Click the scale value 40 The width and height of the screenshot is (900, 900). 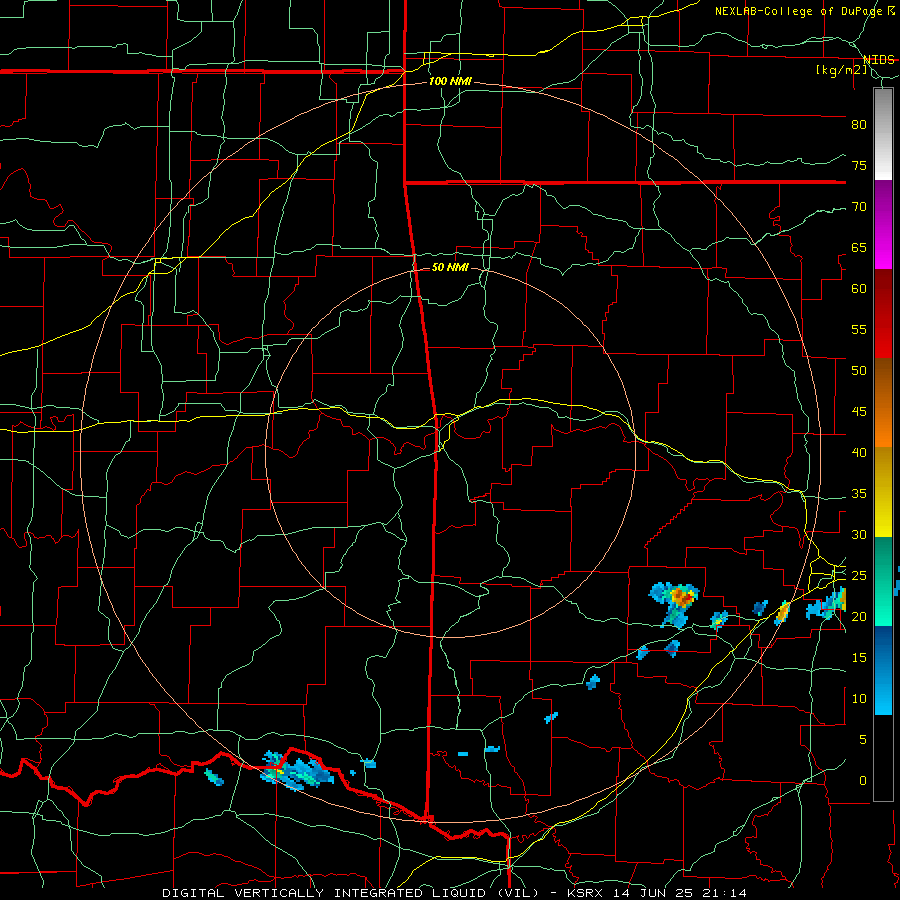tap(859, 453)
